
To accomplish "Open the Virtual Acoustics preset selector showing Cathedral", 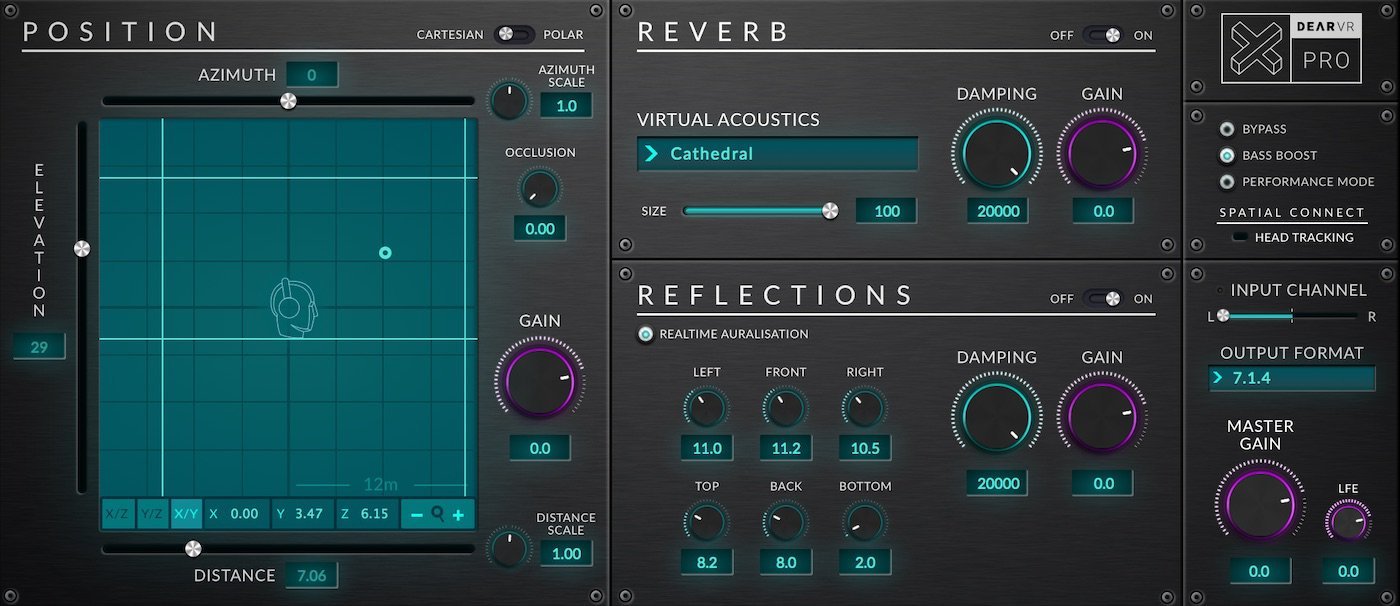I will tap(776, 153).
